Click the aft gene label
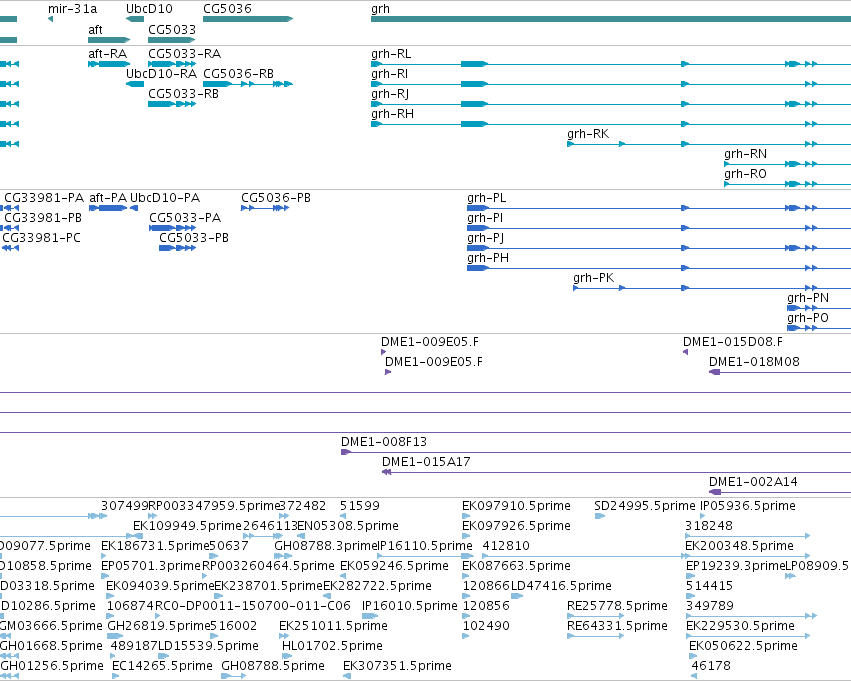Viewport: 851px width, 681px height. click(96, 30)
